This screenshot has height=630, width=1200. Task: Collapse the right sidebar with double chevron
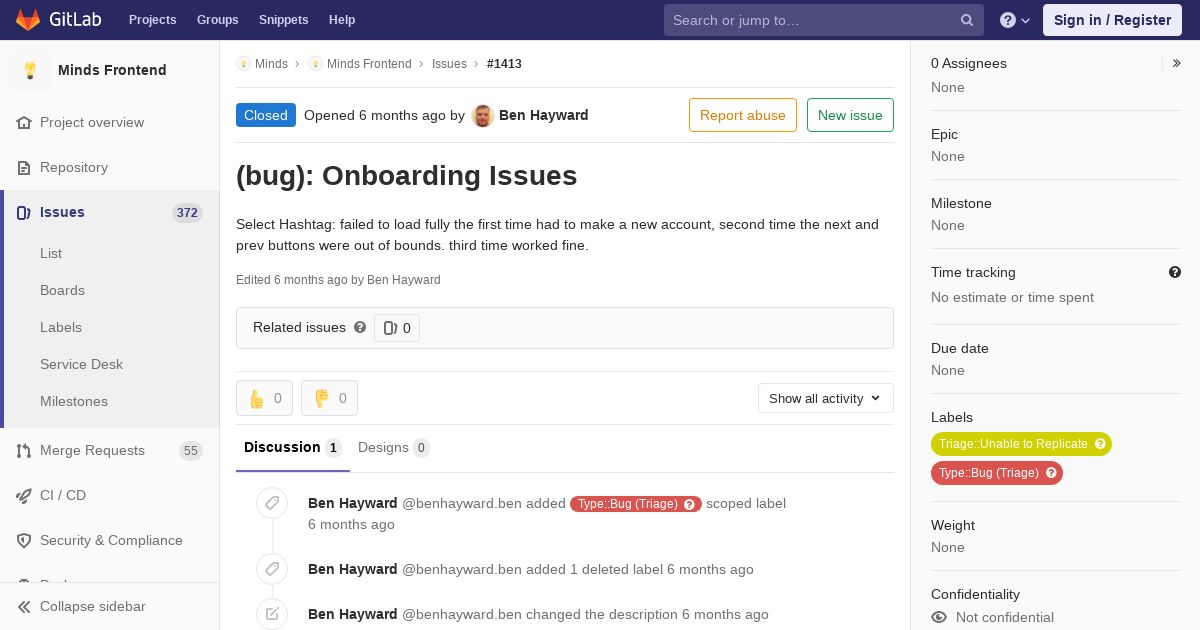[x=1176, y=63]
